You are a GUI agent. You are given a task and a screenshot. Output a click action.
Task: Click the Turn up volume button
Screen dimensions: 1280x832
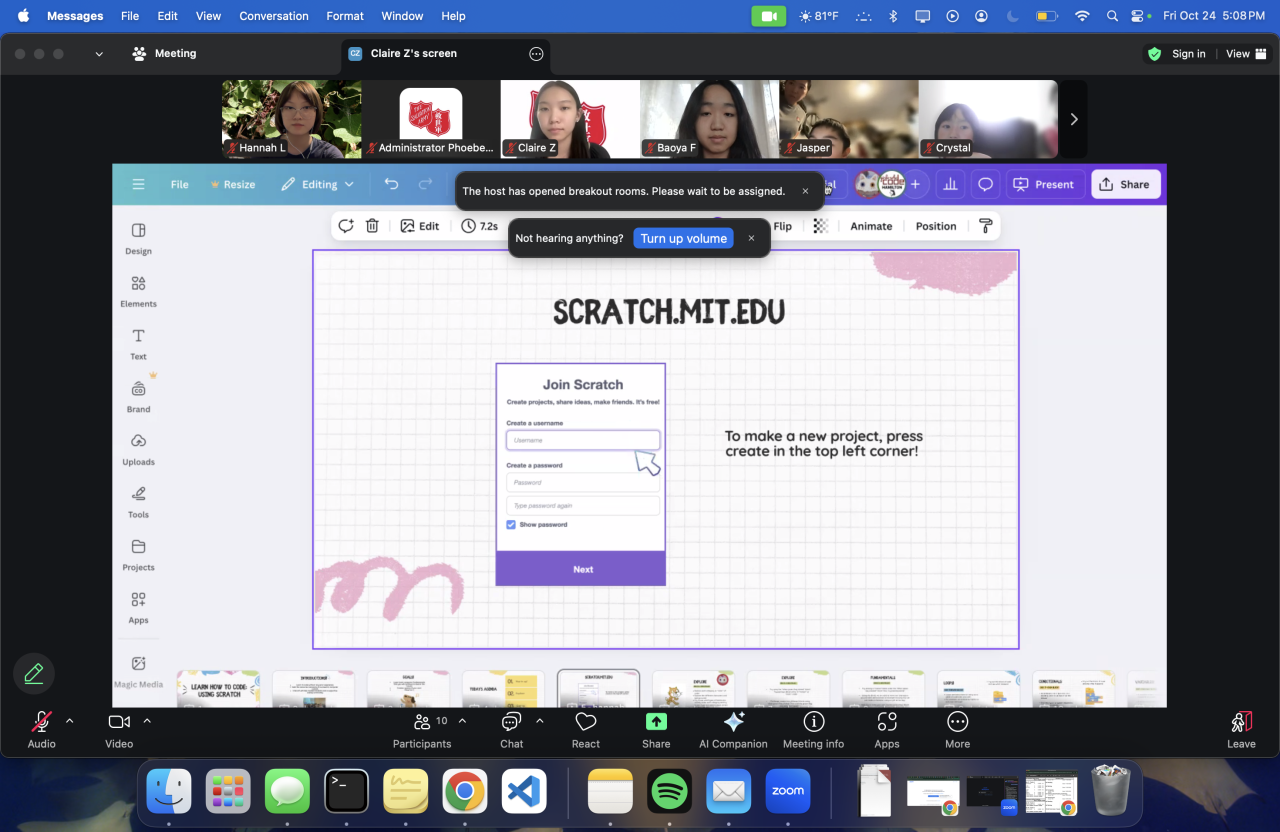pyautogui.click(x=684, y=239)
